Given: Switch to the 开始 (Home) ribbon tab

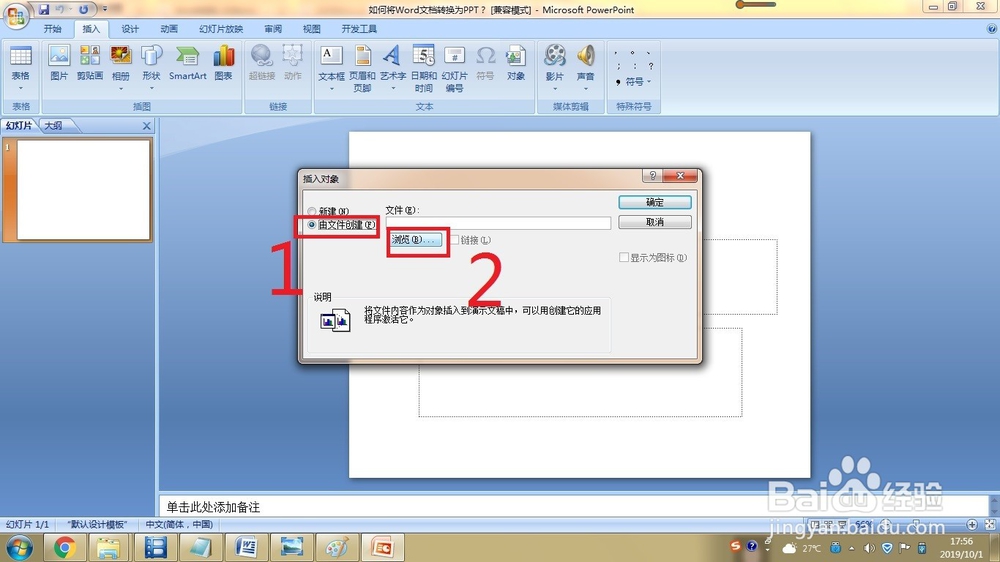Looking at the screenshot, I should click(52, 29).
